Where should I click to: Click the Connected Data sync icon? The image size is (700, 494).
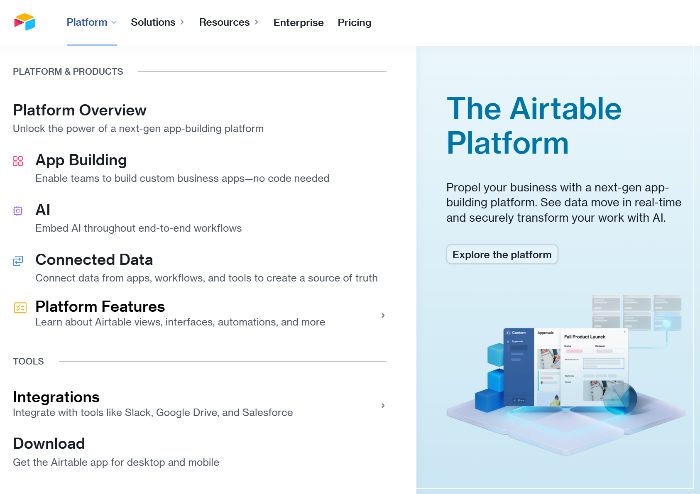tap(18, 261)
